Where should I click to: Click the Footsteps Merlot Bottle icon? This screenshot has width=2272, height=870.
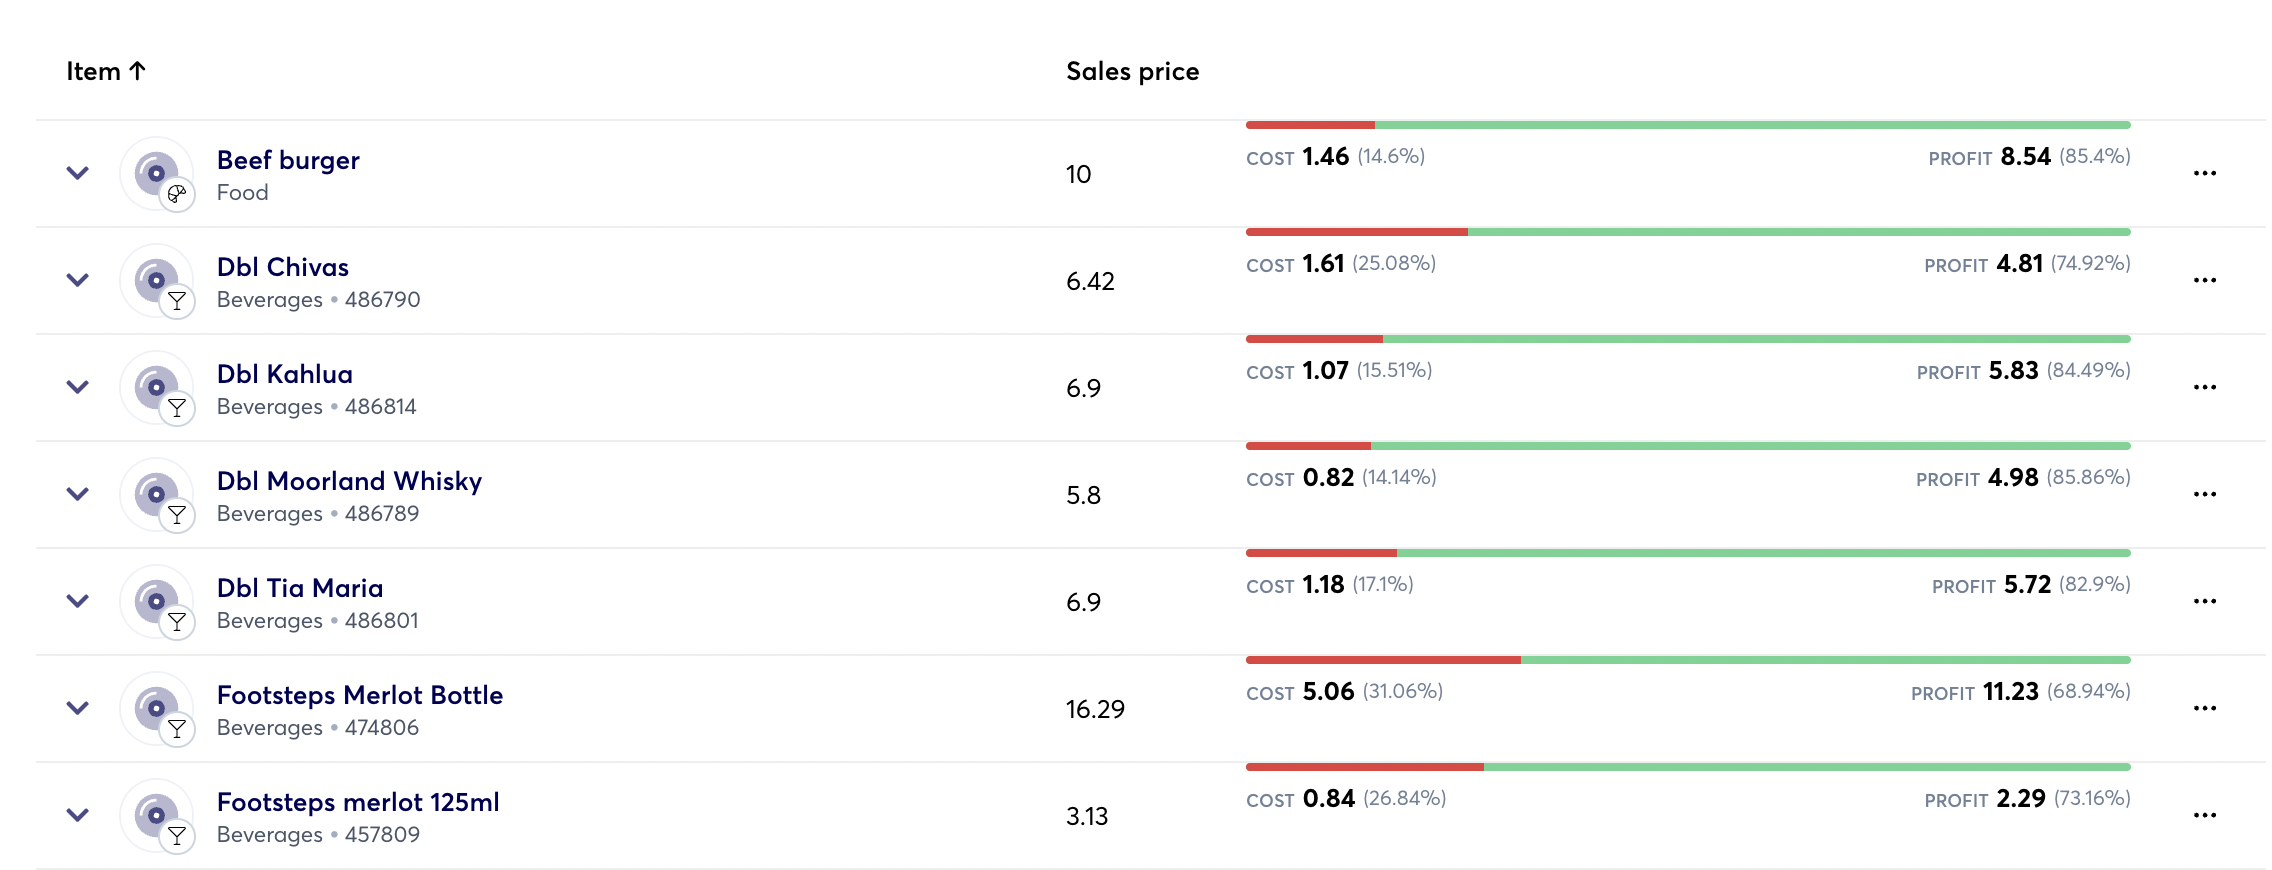tap(157, 709)
